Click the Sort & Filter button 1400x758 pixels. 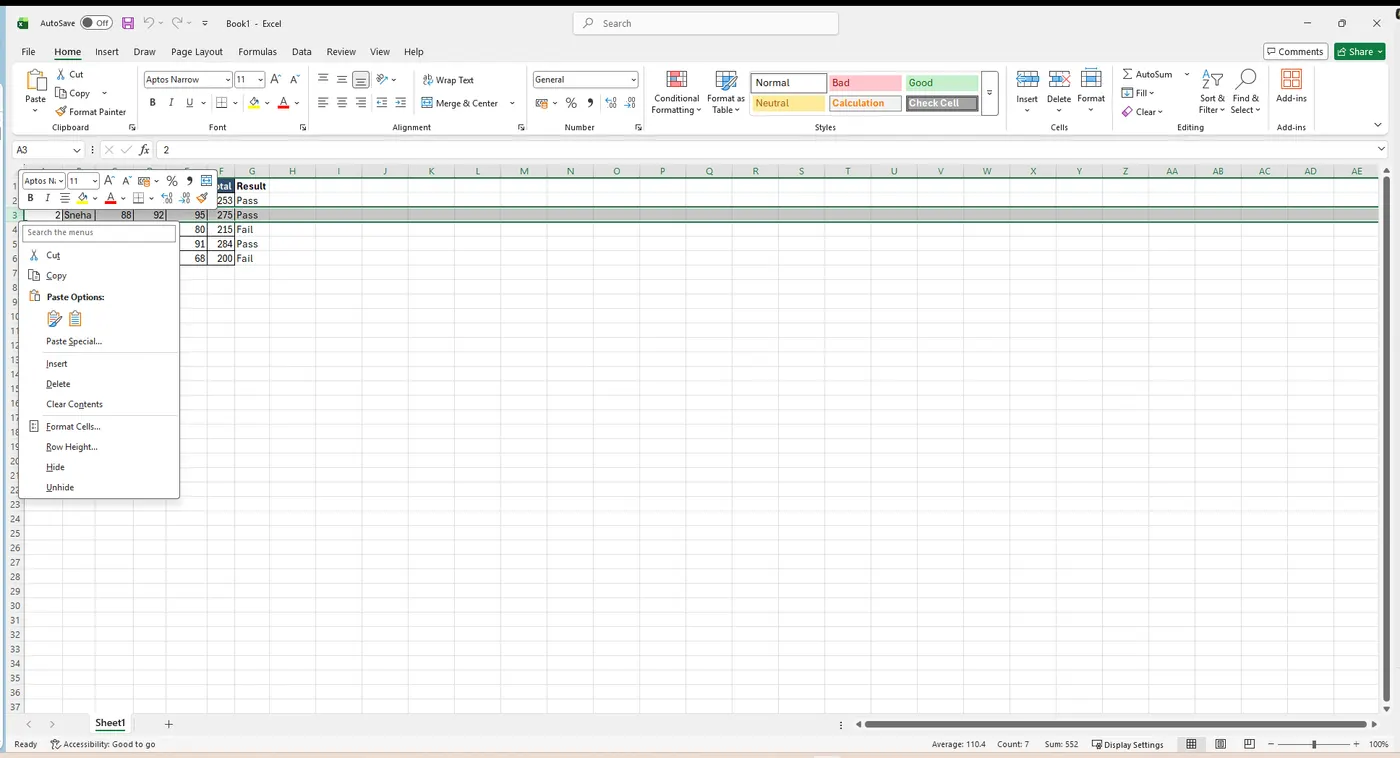(1211, 91)
